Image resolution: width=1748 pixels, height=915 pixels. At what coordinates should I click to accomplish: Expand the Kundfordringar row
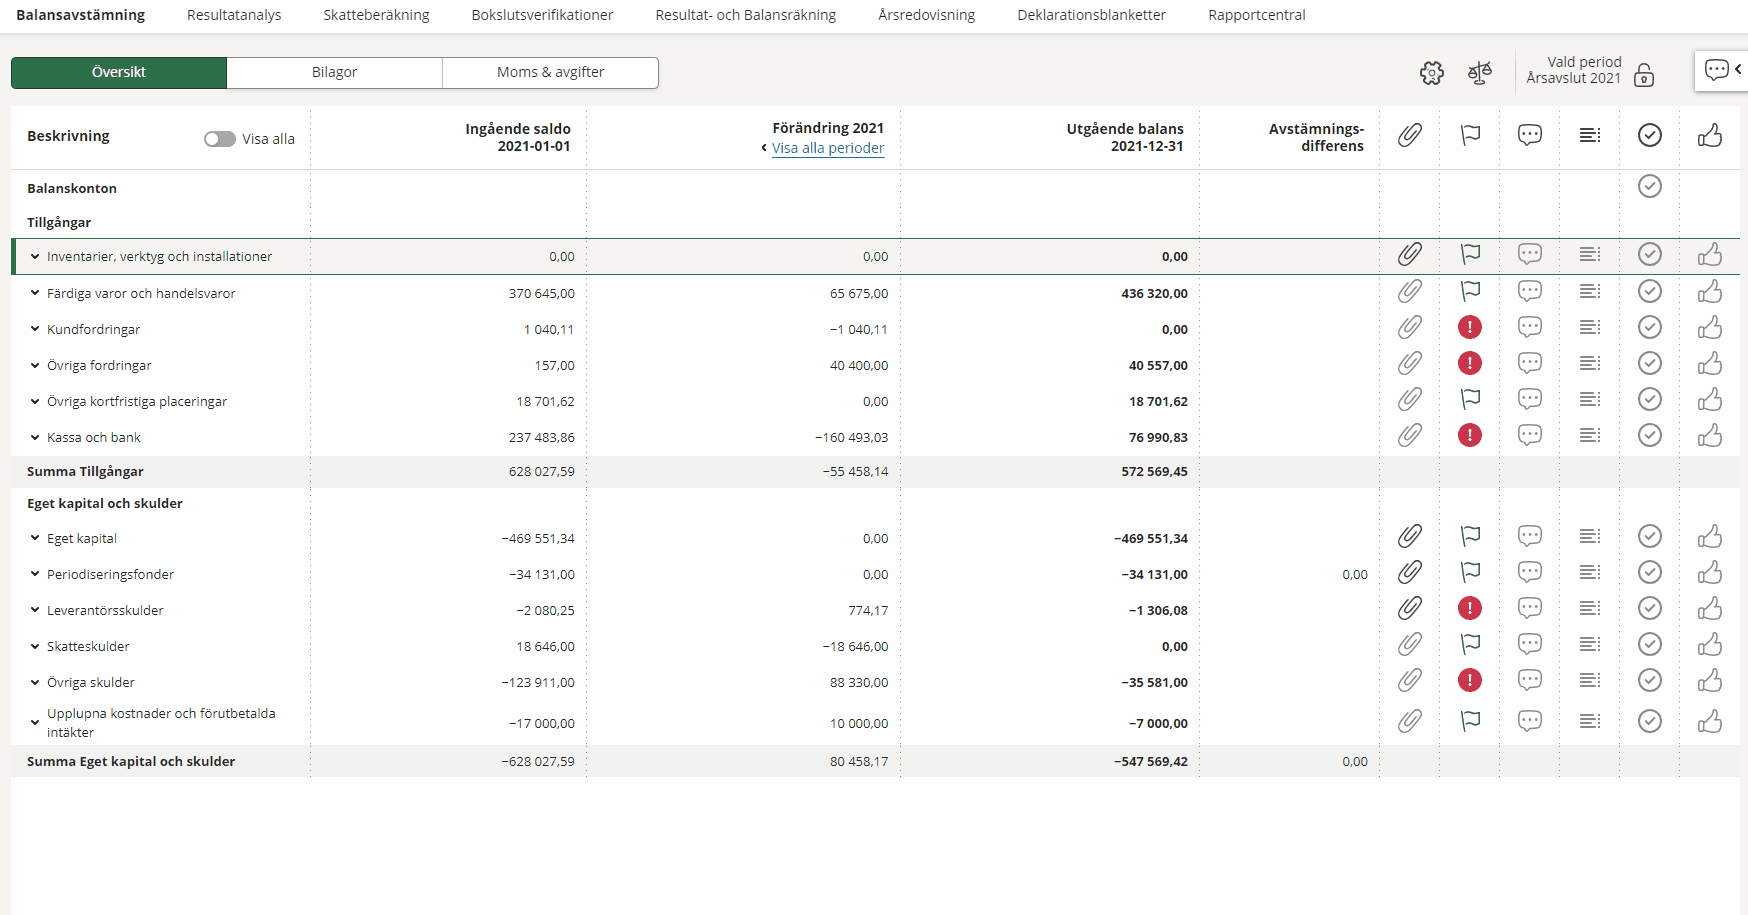click(35, 329)
